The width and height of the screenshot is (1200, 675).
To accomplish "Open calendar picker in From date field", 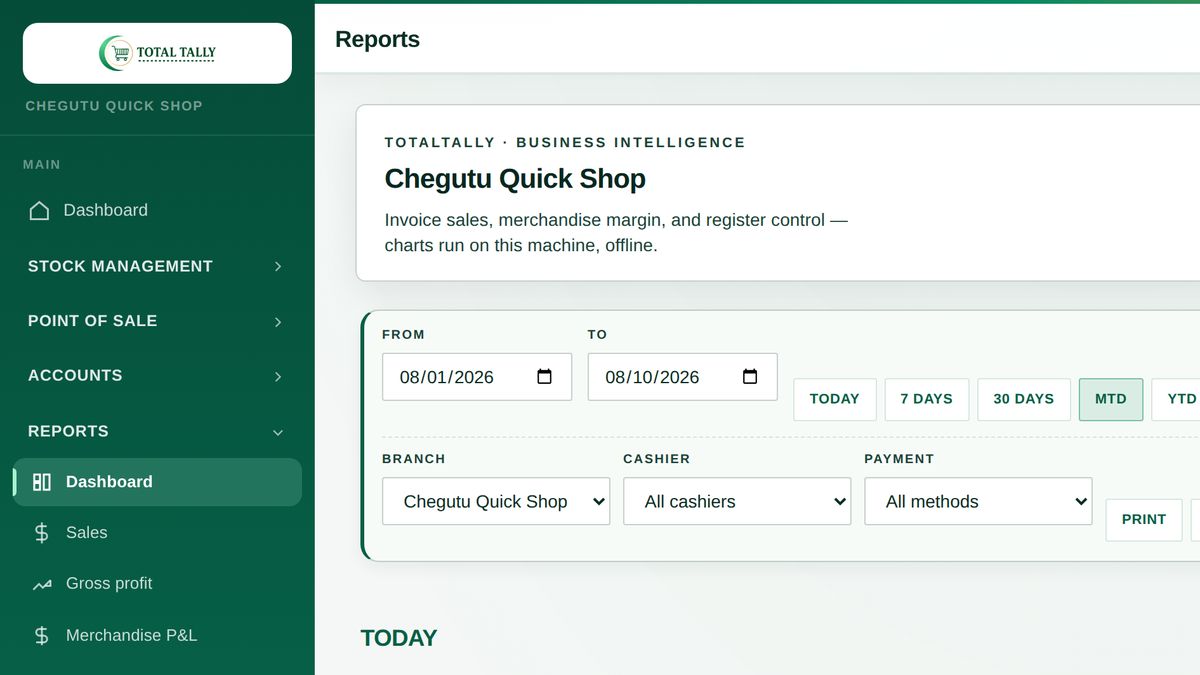I will tap(545, 377).
